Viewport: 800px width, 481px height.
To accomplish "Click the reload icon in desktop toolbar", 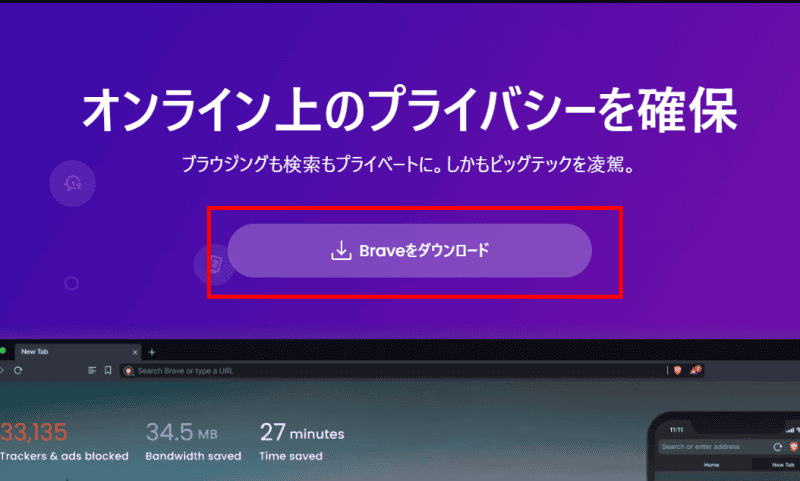I will coord(18,370).
